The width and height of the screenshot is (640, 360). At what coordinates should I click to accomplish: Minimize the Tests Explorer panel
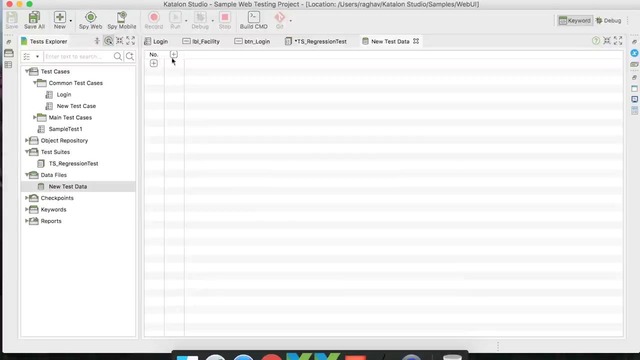coord(120,41)
